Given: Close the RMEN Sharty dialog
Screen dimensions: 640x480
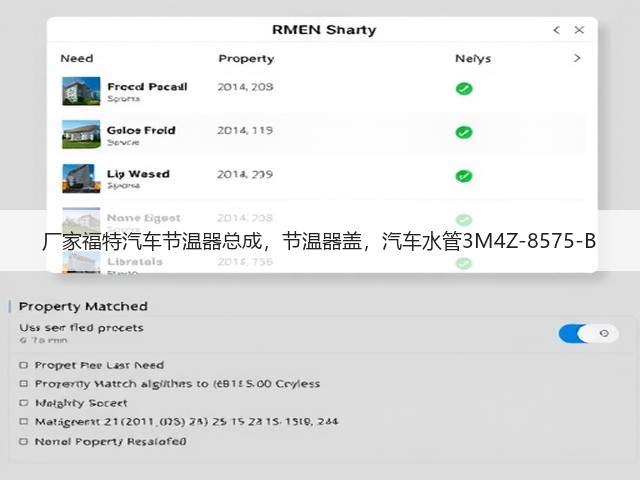Looking at the screenshot, I should coord(579,30).
